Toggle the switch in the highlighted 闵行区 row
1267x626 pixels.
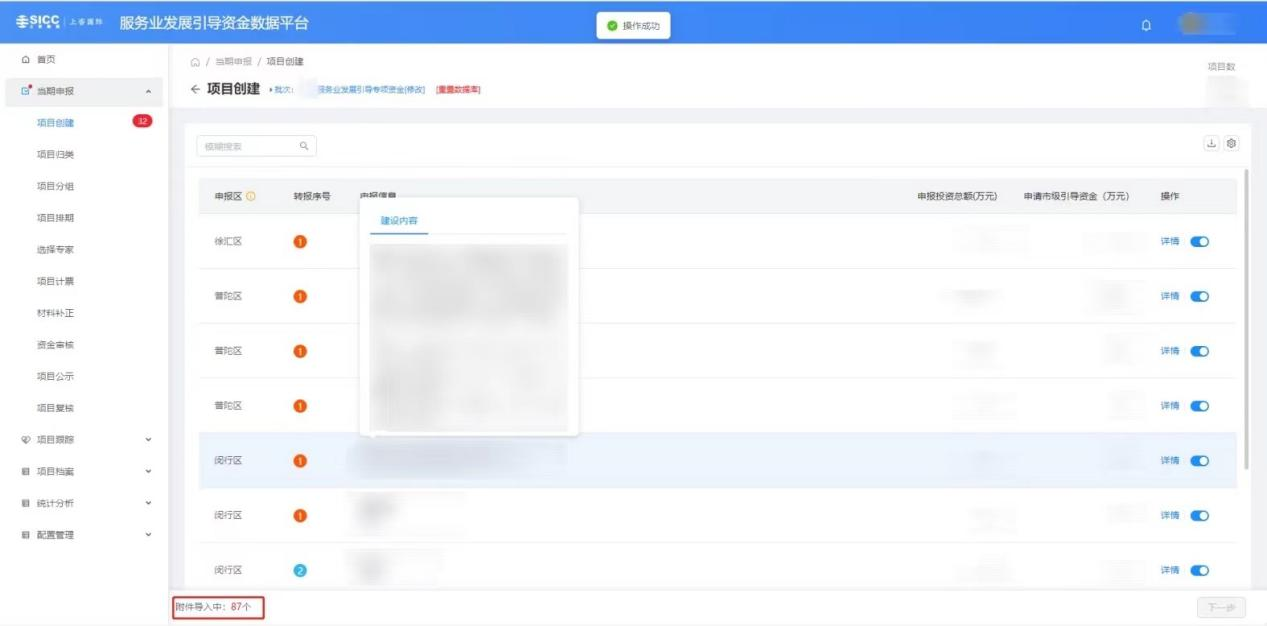point(1199,461)
